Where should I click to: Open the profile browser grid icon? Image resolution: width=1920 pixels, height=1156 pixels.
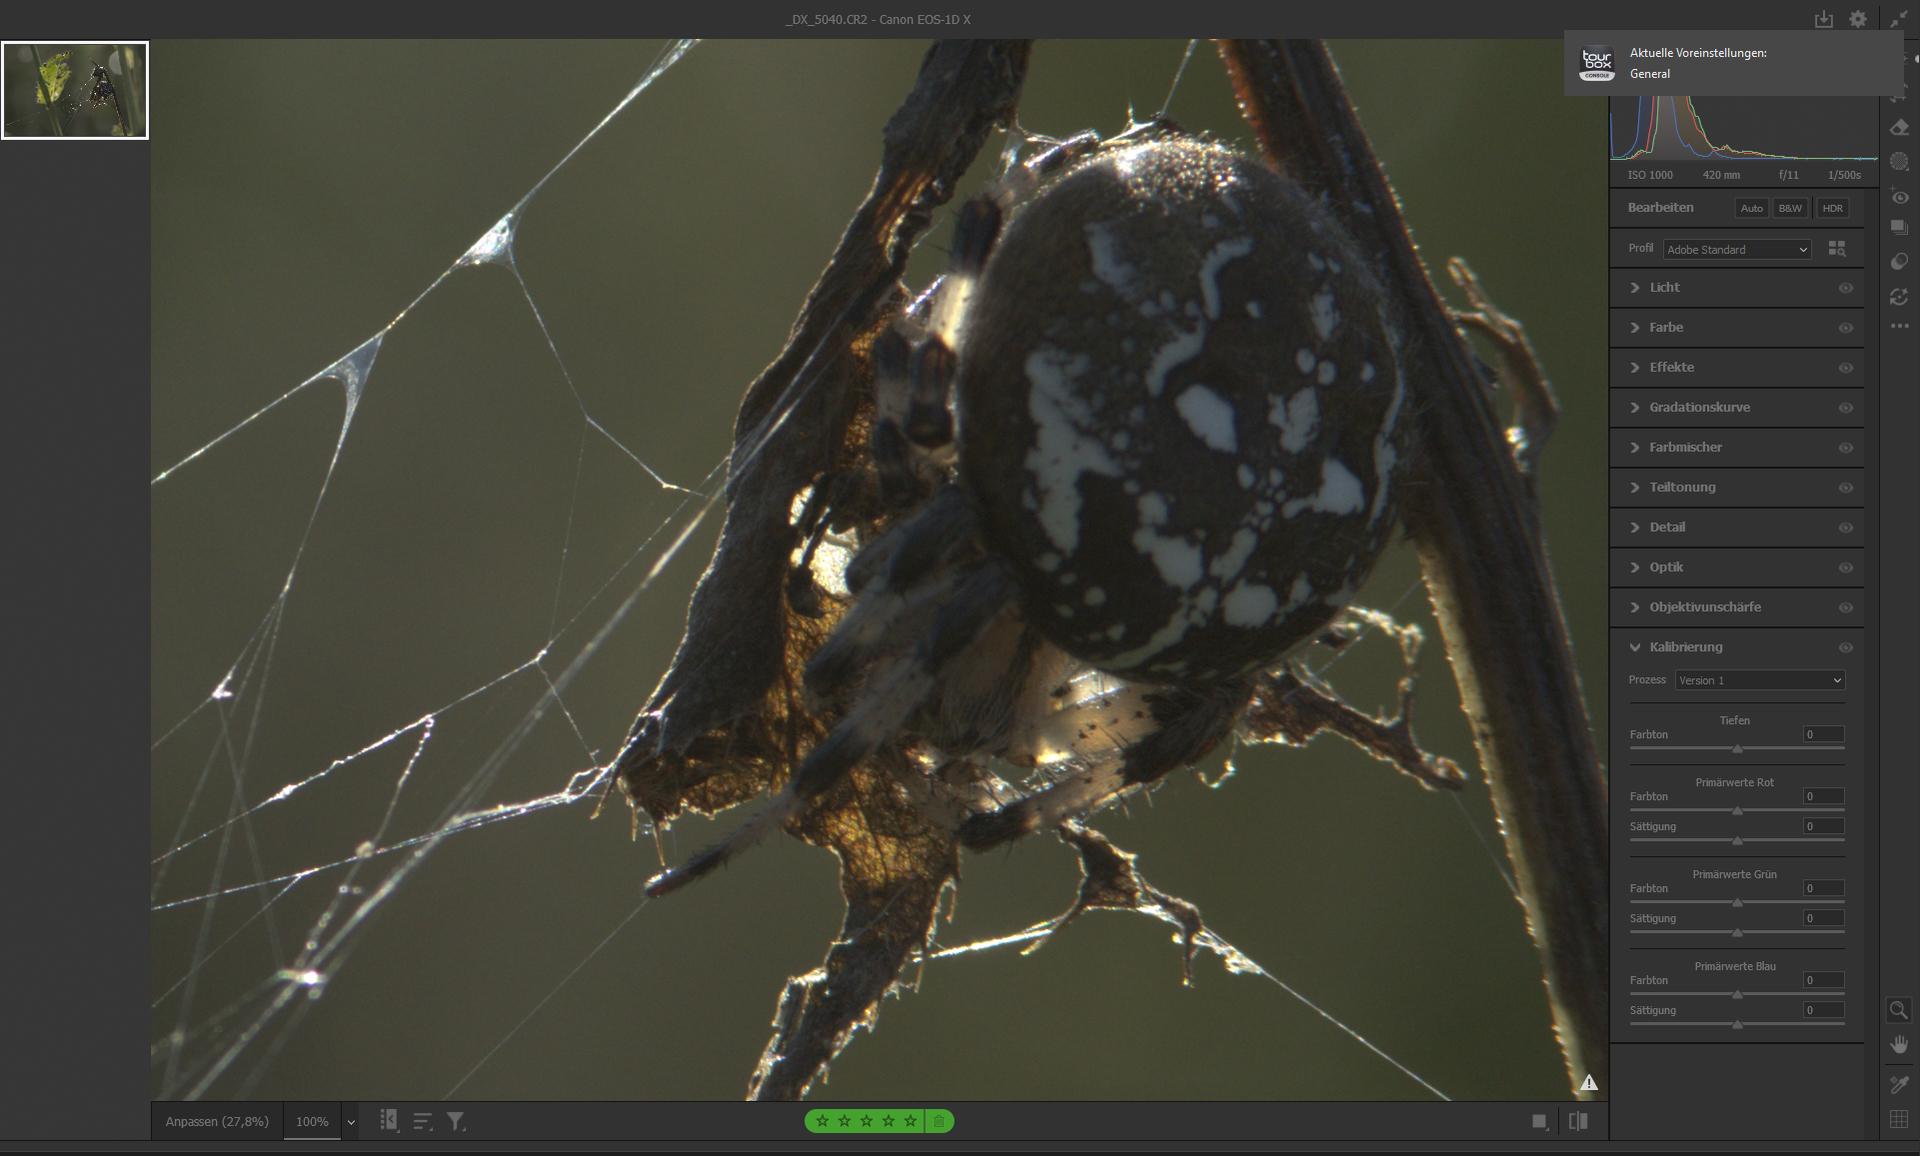click(1837, 249)
